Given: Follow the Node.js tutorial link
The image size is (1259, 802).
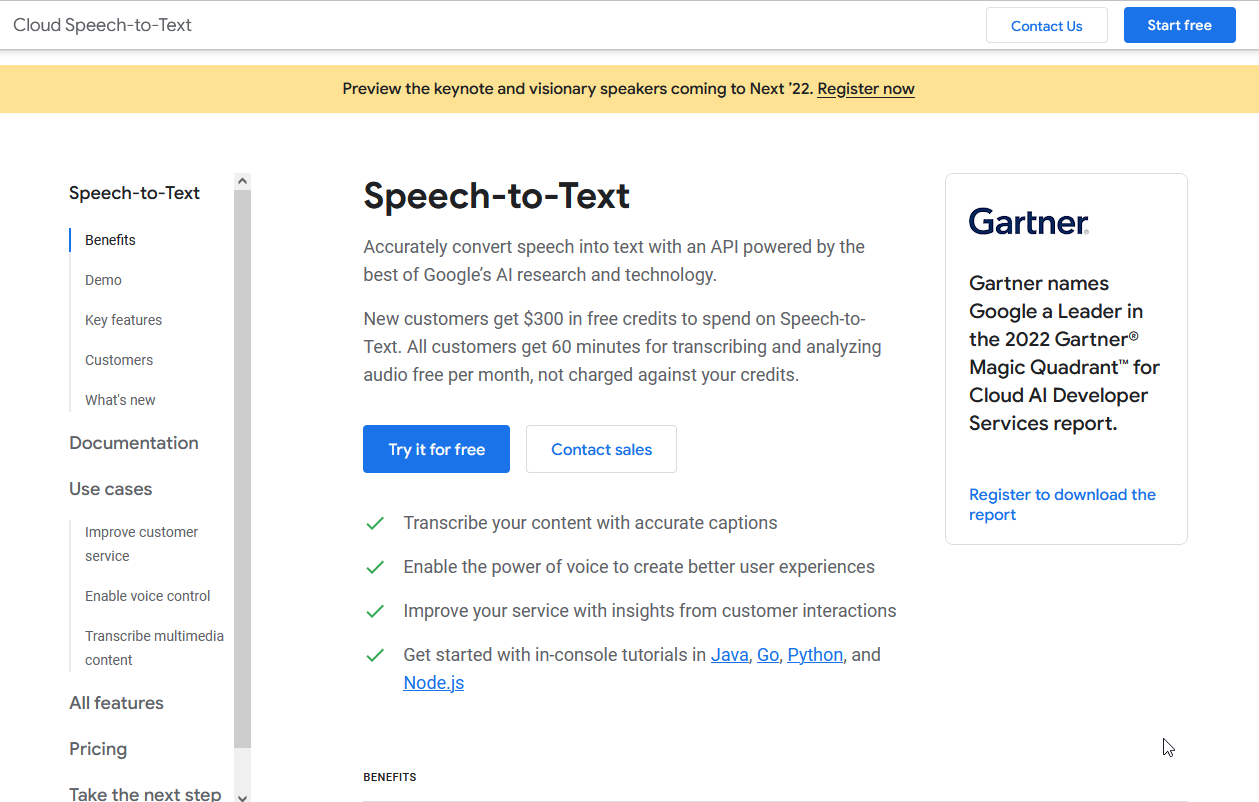Looking at the screenshot, I should click(x=433, y=683).
